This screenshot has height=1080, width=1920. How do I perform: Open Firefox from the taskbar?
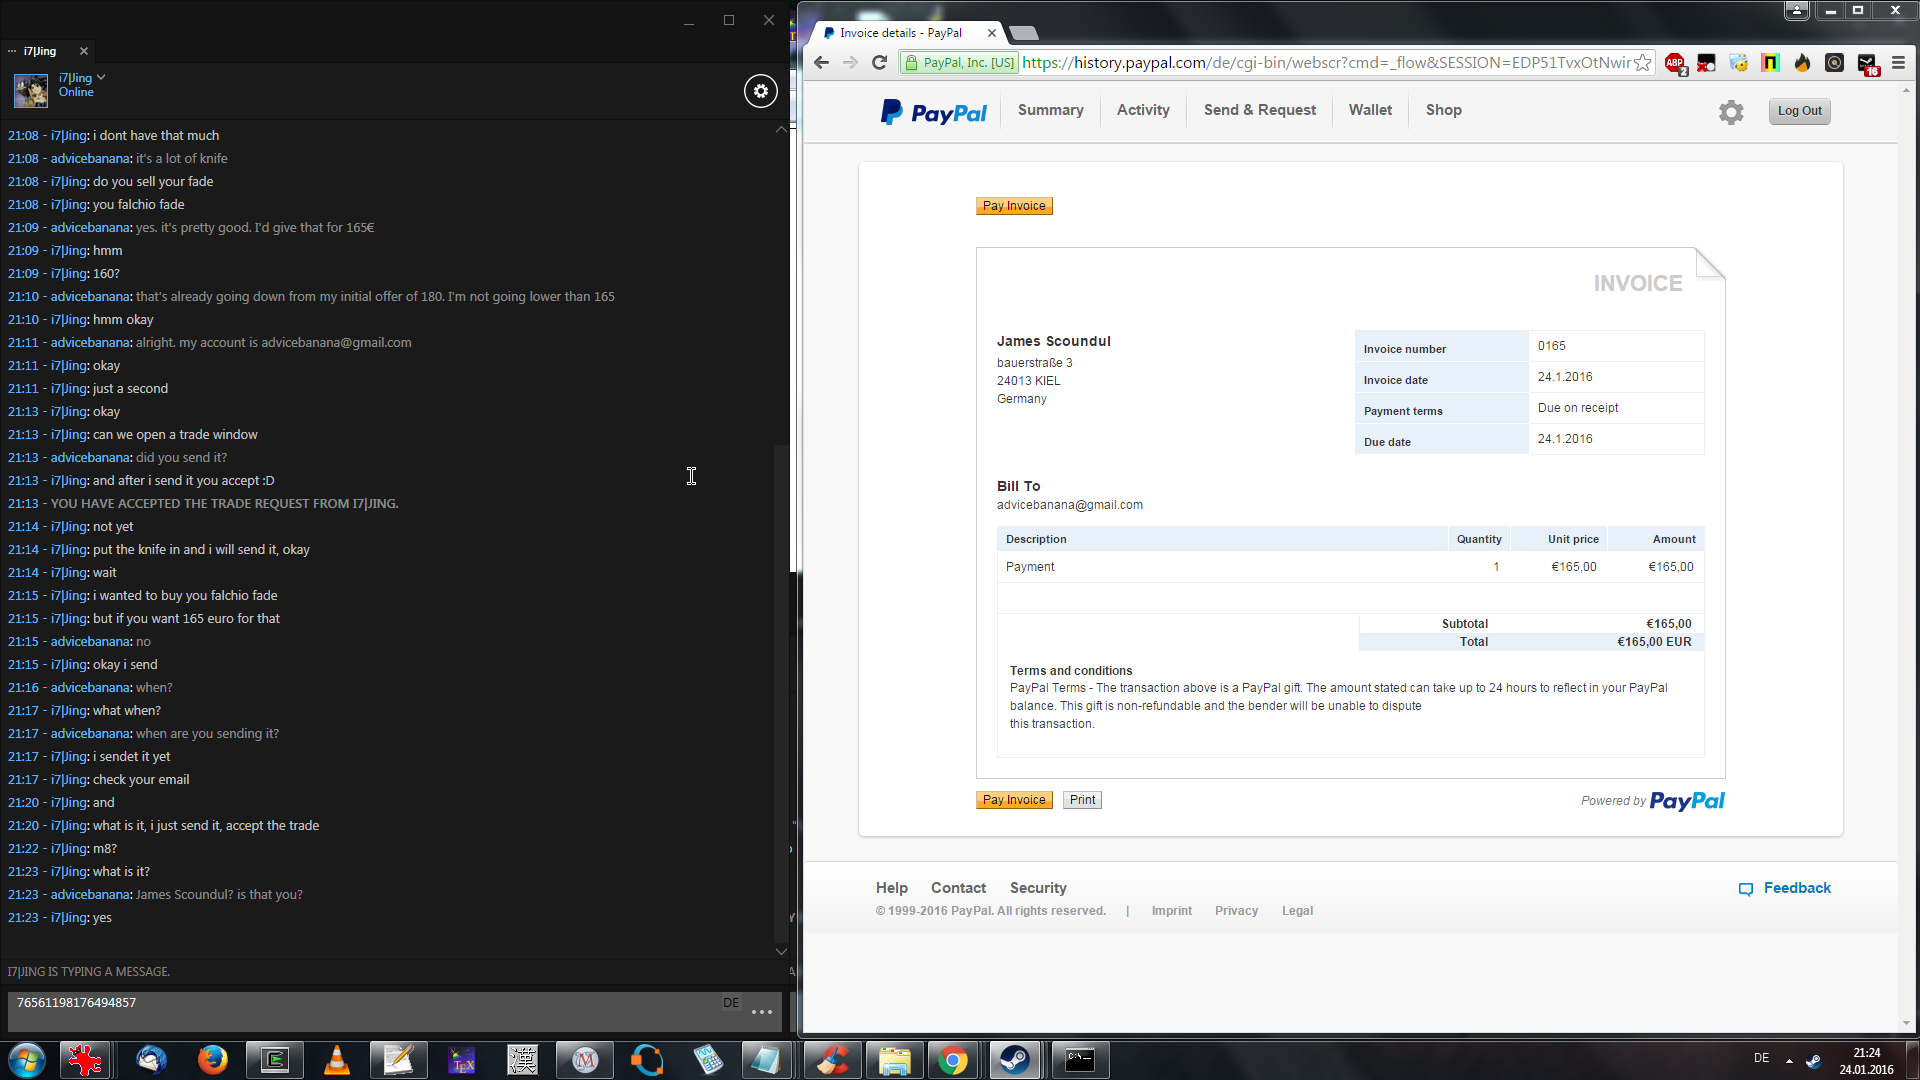click(212, 1060)
